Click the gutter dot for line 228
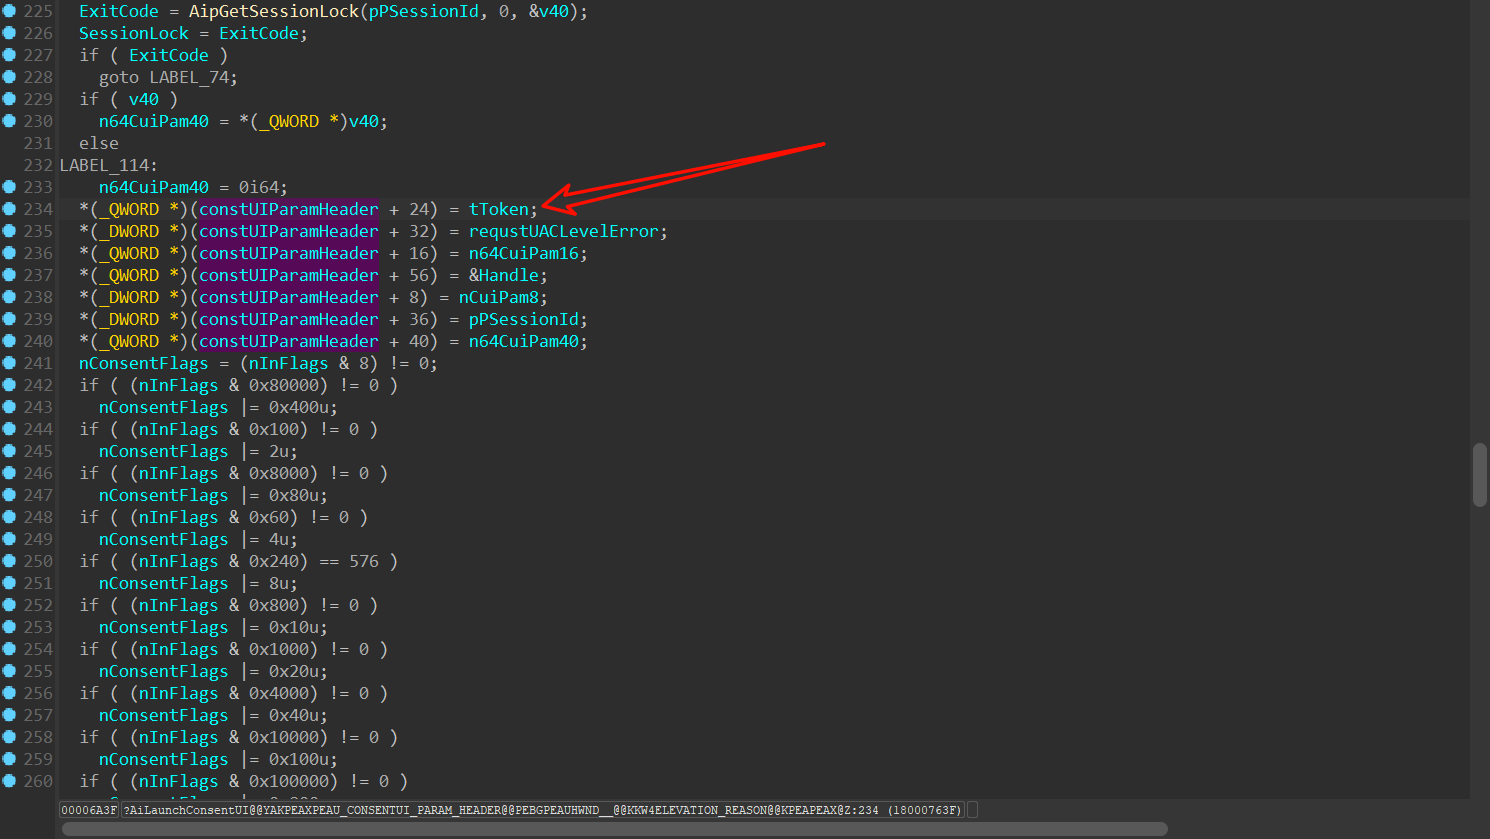1490x839 pixels. coord(9,77)
